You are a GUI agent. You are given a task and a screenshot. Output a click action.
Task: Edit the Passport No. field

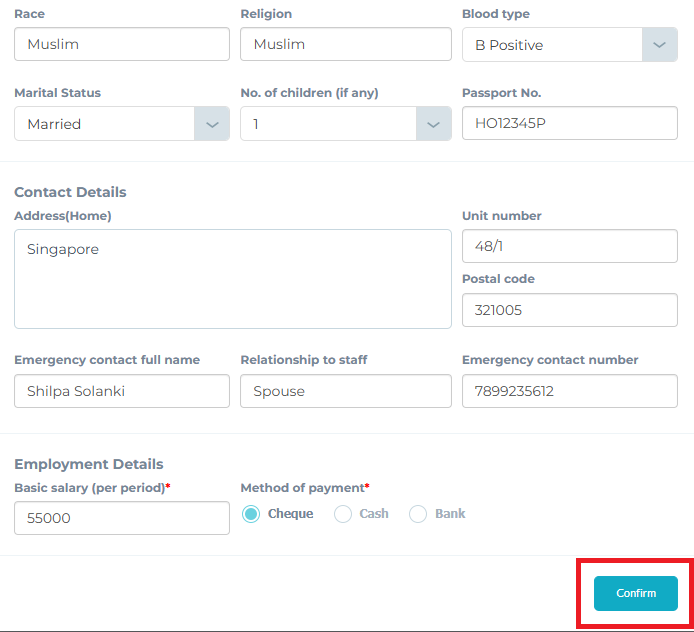point(570,123)
